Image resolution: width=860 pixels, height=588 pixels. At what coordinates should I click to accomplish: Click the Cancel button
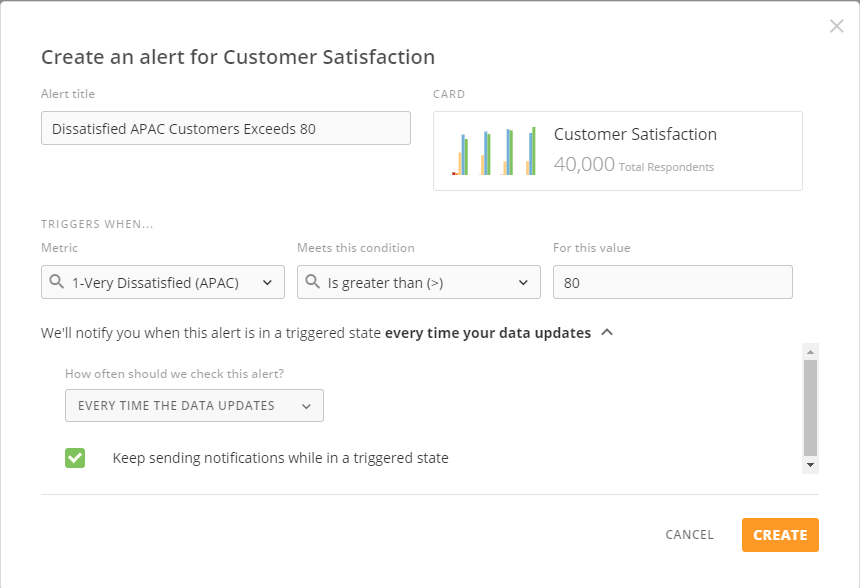pos(689,535)
